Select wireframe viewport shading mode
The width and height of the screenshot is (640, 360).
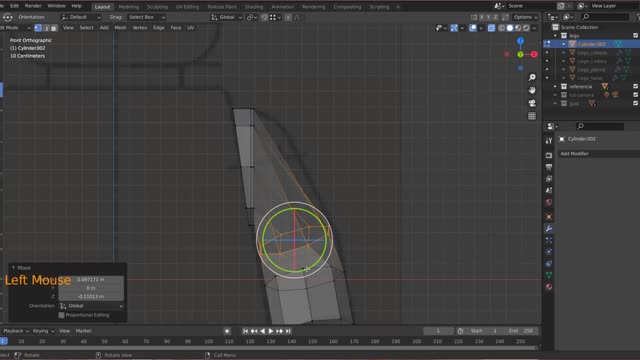pos(502,28)
